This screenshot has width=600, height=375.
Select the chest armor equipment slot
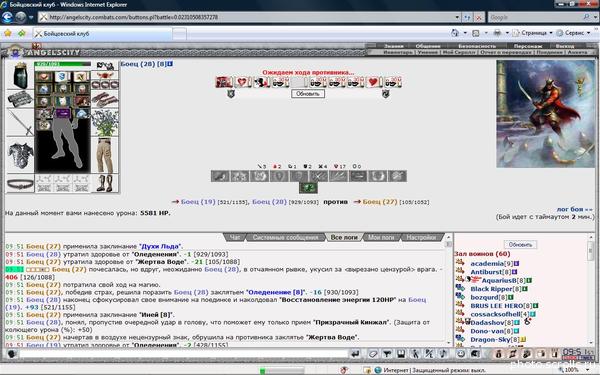coord(20,156)
